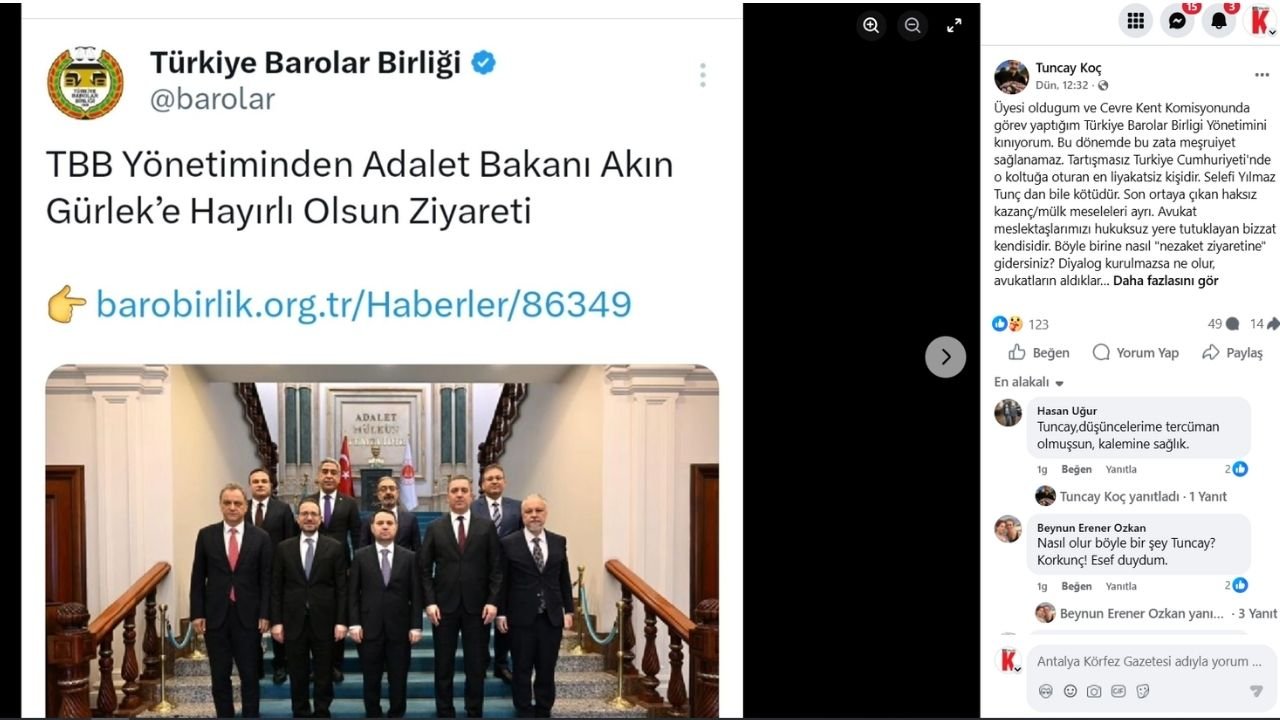1280x720 pixels.
Task: Like the post with Beğen
Action: tap(1040, 353)
